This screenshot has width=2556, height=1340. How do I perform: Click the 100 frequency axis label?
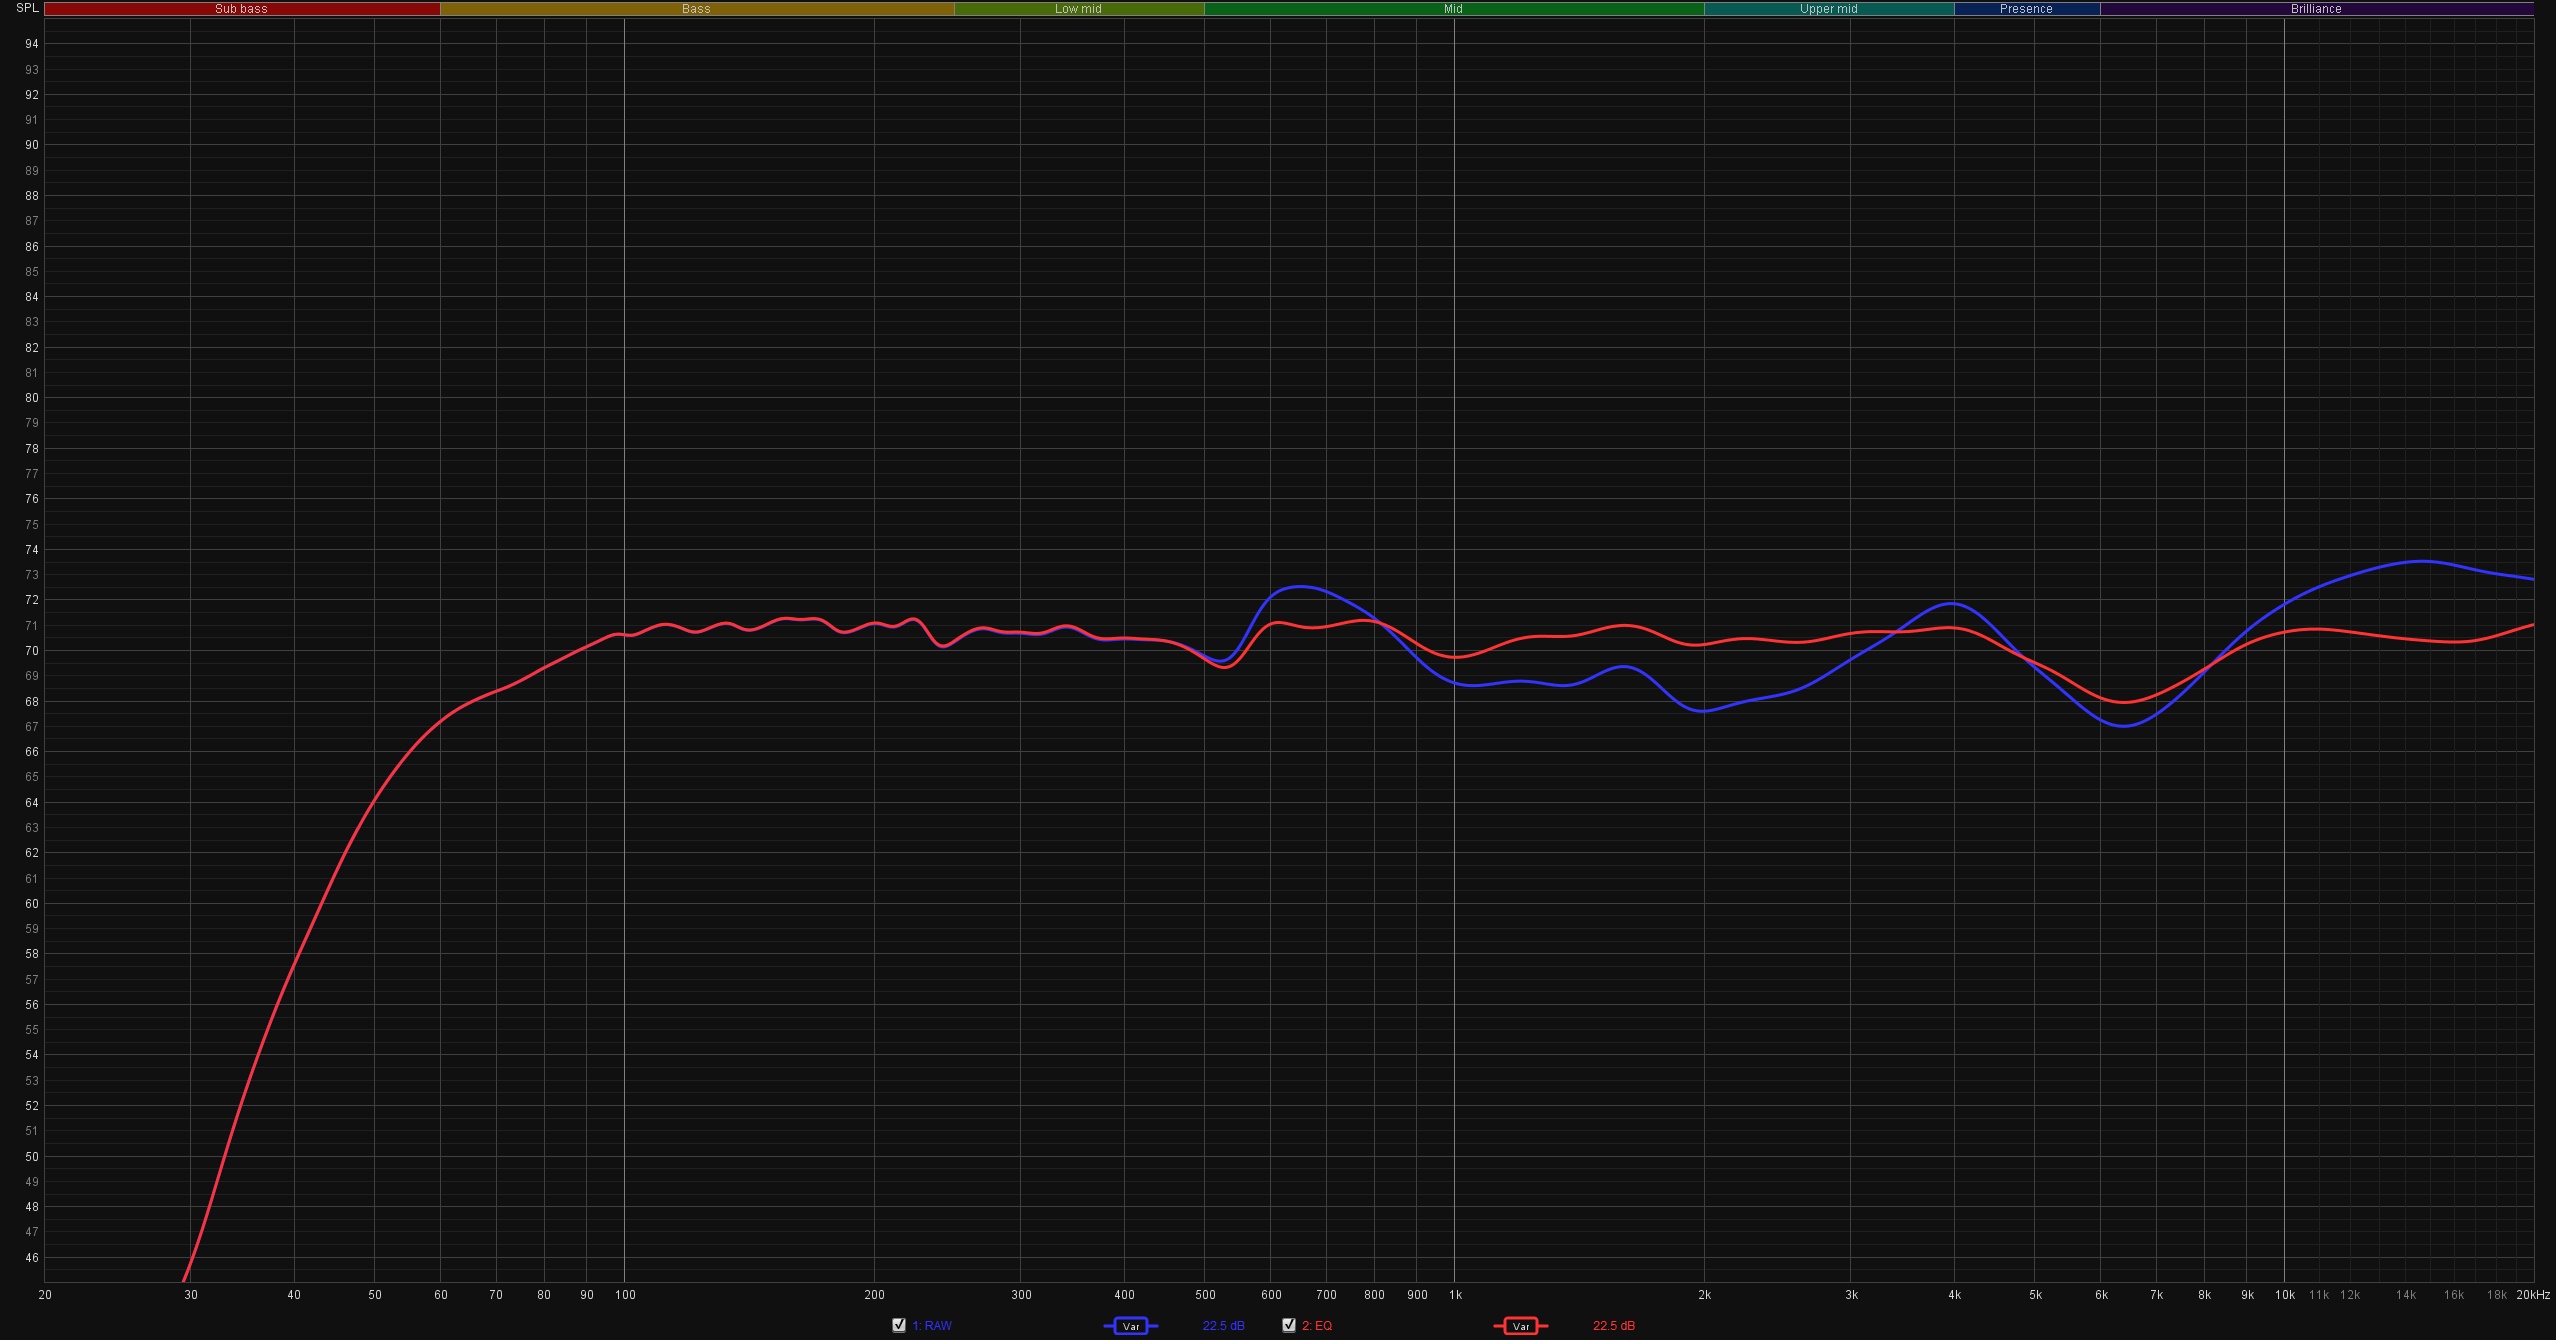point(625,1295)
